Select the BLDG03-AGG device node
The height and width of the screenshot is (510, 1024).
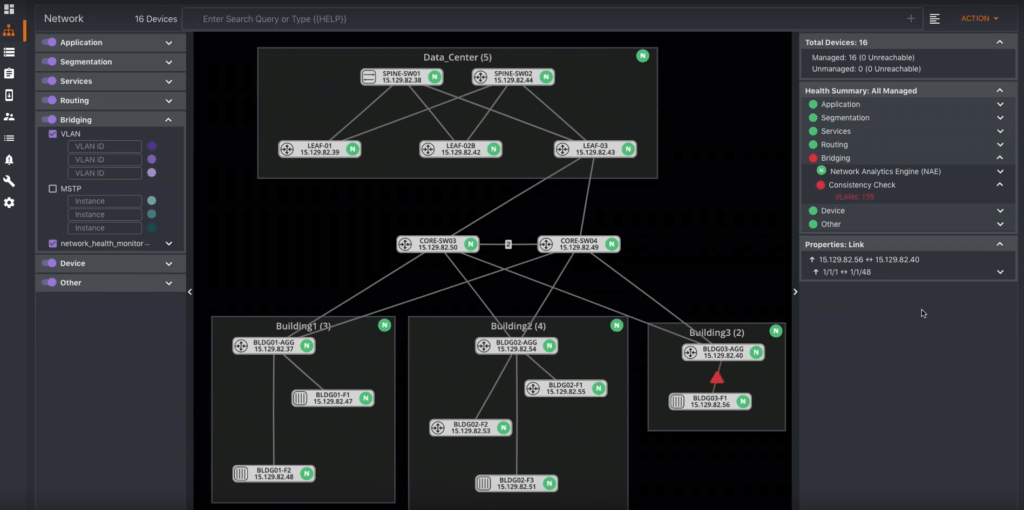click(x=723, y=352)
